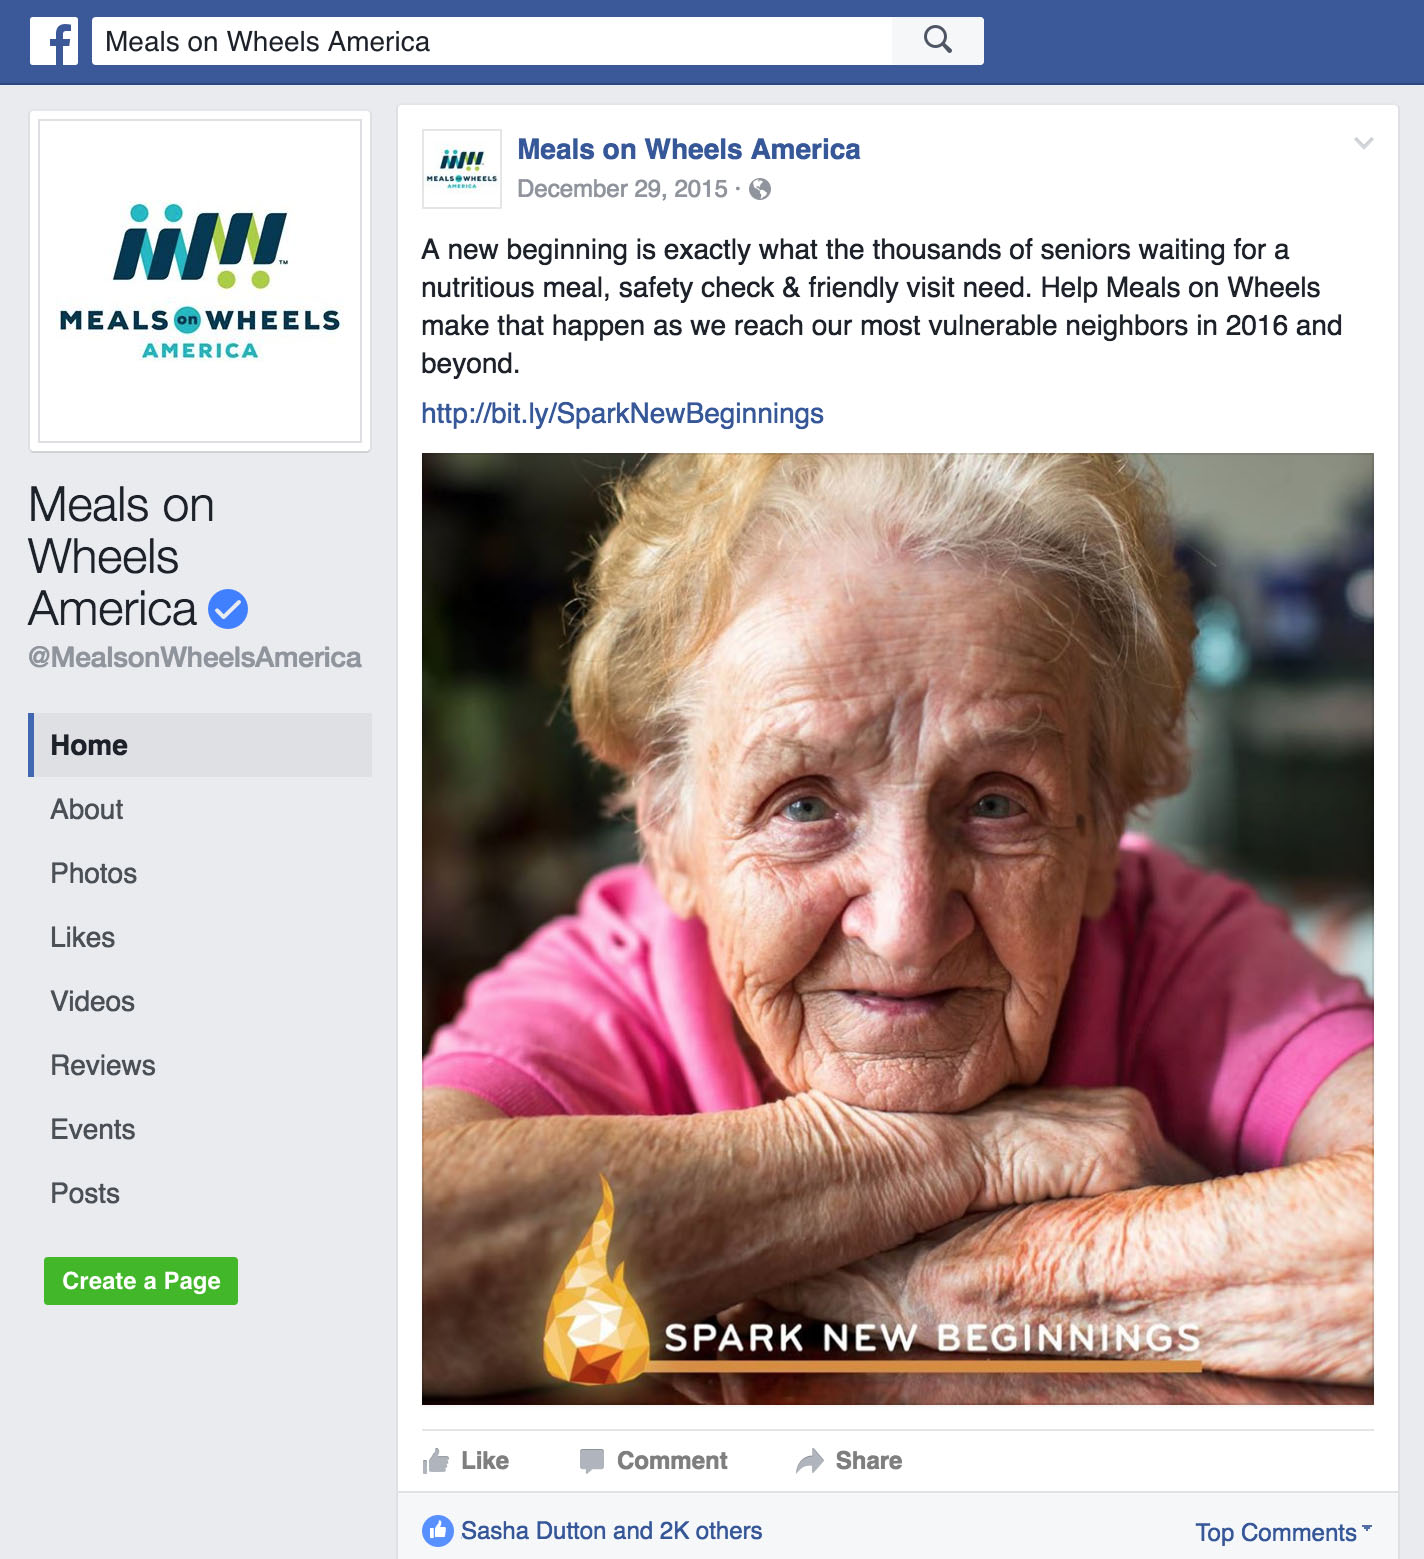The width and height of the screenshot is (1424, 1559).
Task: Select the Home tab in sidebar
Action: 200,745
